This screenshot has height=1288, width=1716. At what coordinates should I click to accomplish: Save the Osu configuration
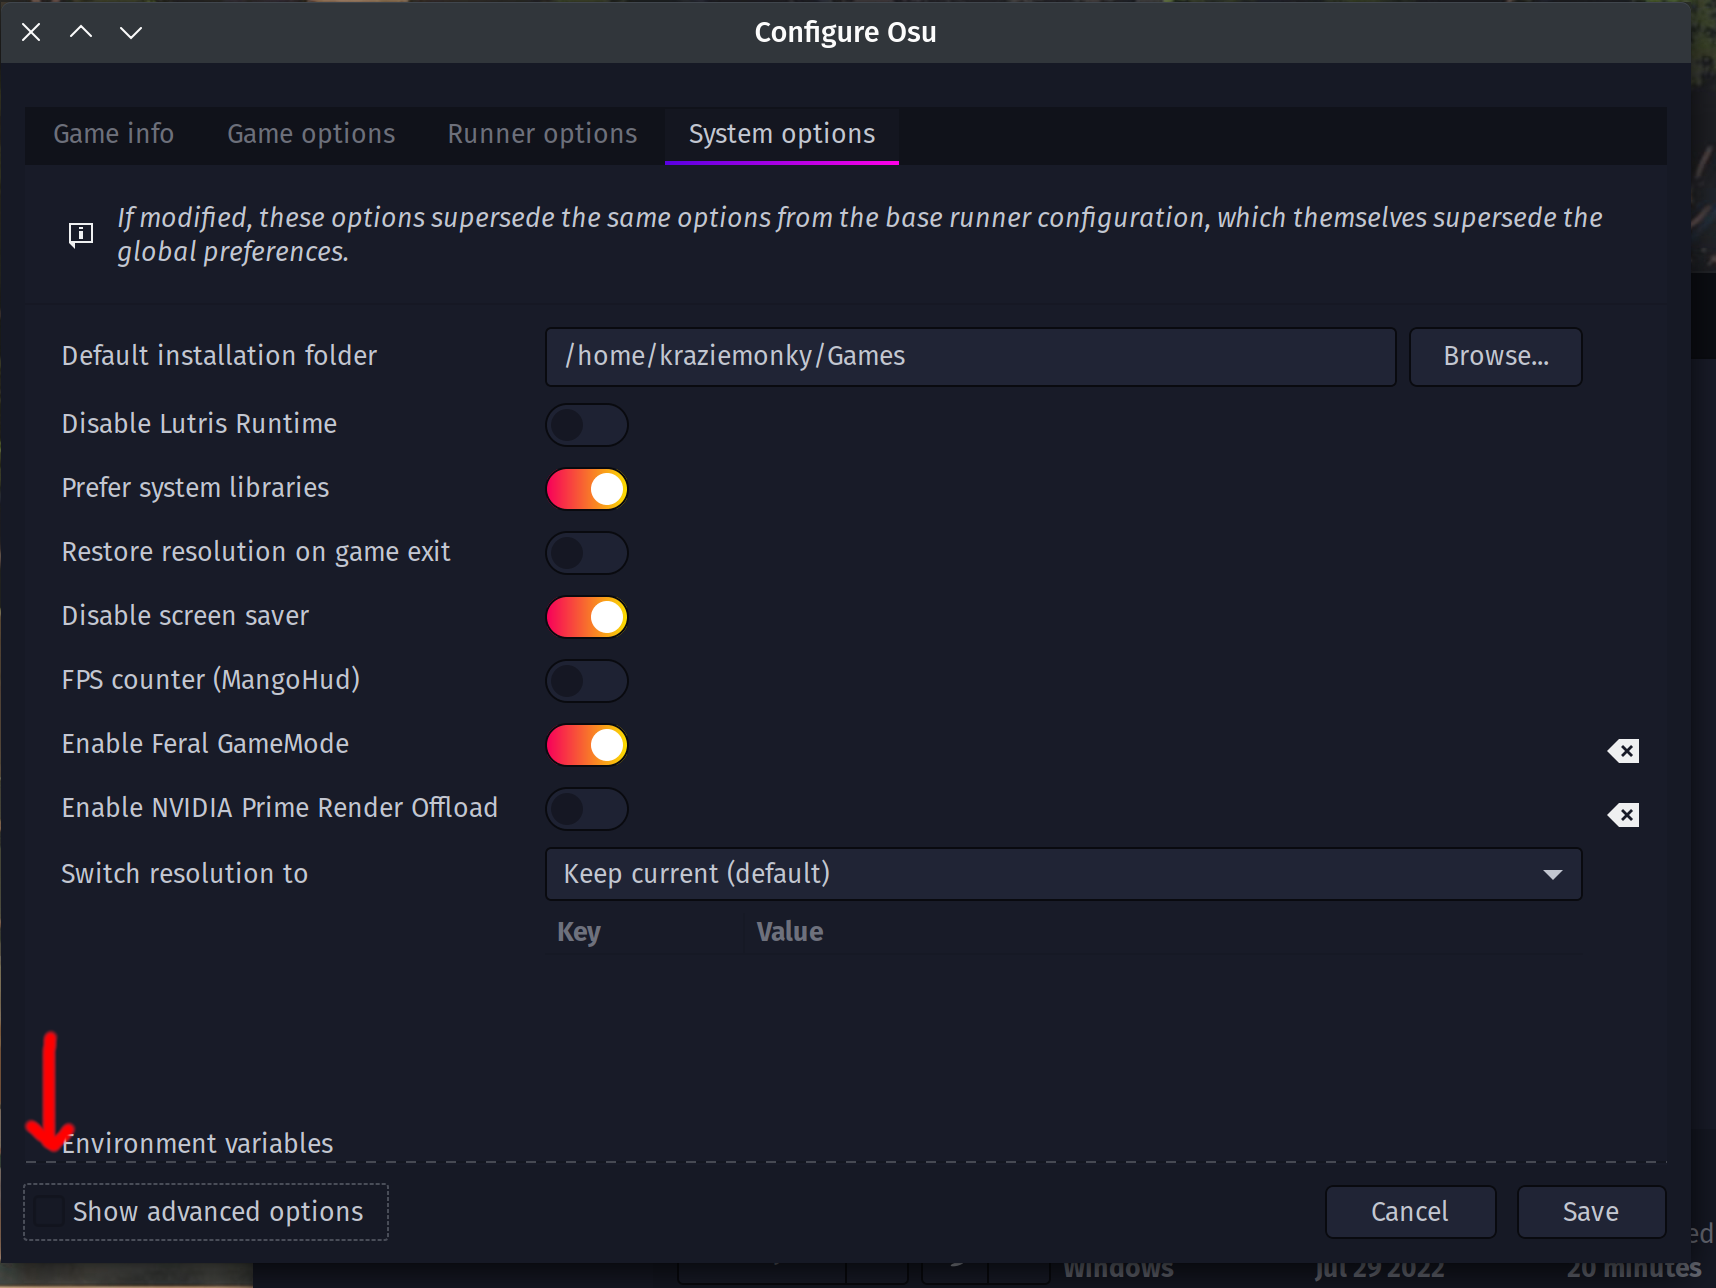1591,1212
